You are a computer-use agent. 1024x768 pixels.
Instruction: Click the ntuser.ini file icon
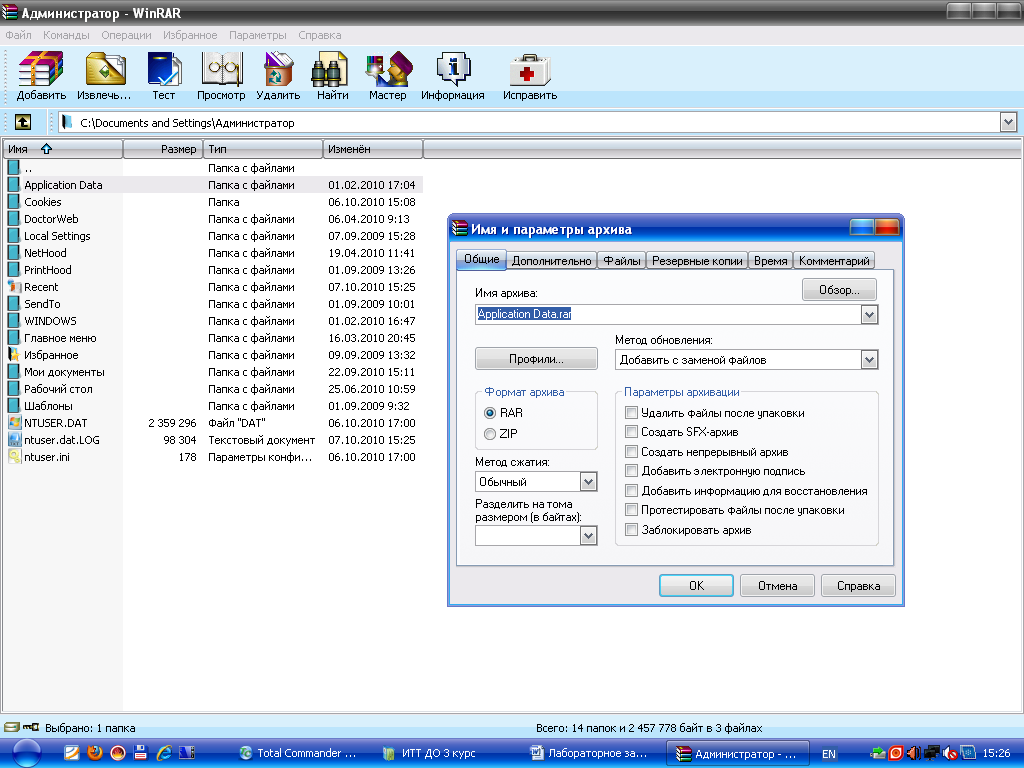tap(14, 456)
